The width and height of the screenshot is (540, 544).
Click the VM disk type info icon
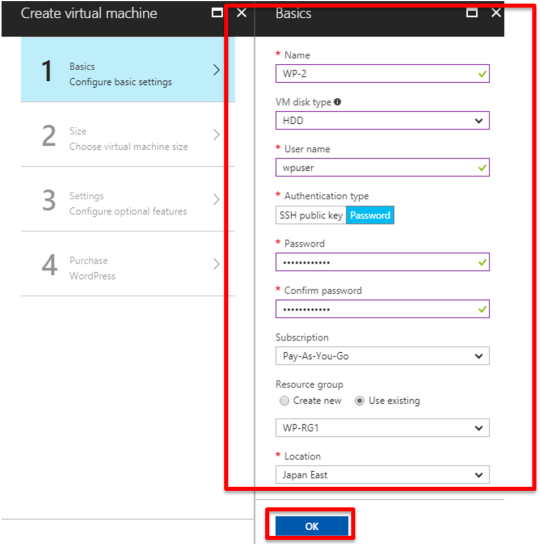[x=337, y=102]
